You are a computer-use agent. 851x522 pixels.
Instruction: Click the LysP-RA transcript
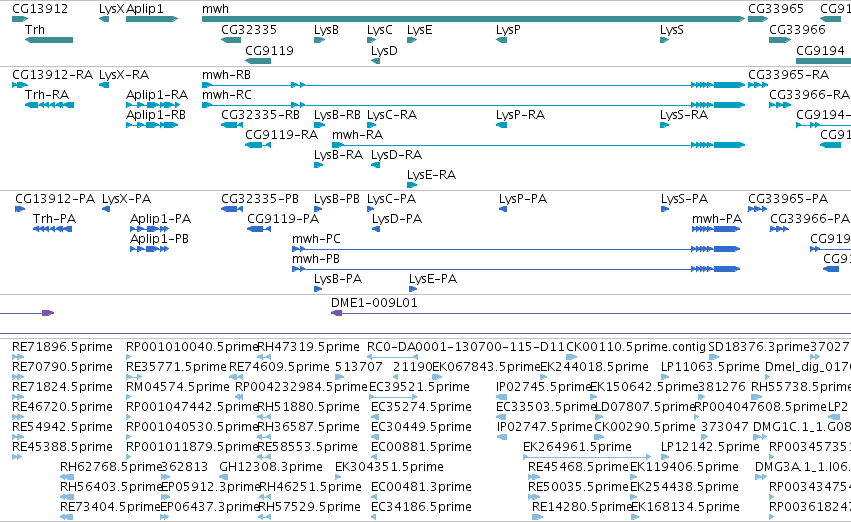501,125
